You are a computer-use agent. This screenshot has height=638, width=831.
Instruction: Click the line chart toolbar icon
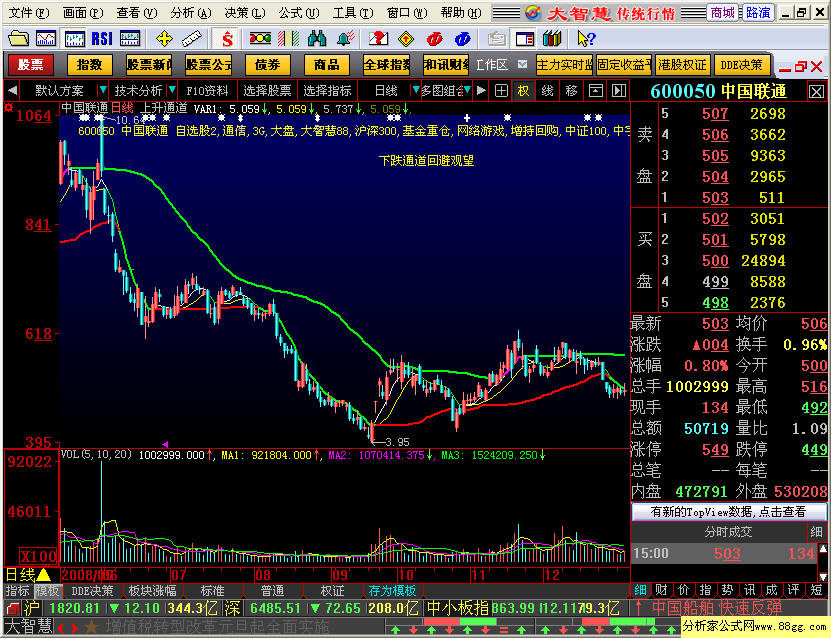coord(46,38)
